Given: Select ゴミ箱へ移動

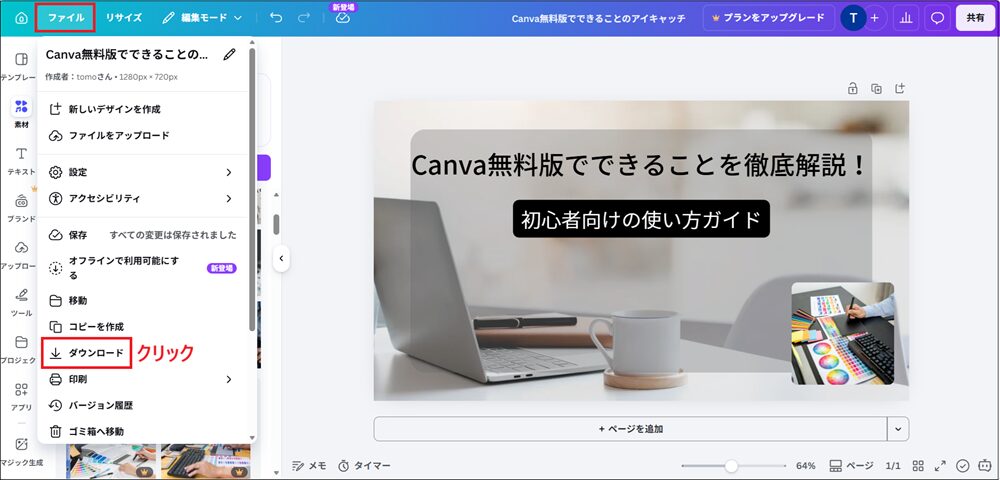Looking at the screenshot, I should pos(142,432).
